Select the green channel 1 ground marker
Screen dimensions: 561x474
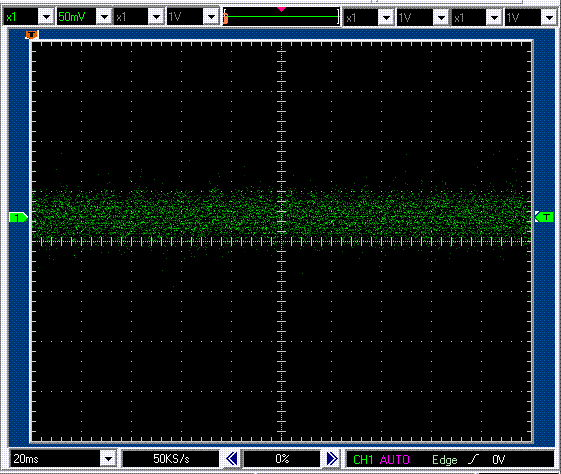tap(18, 217)
